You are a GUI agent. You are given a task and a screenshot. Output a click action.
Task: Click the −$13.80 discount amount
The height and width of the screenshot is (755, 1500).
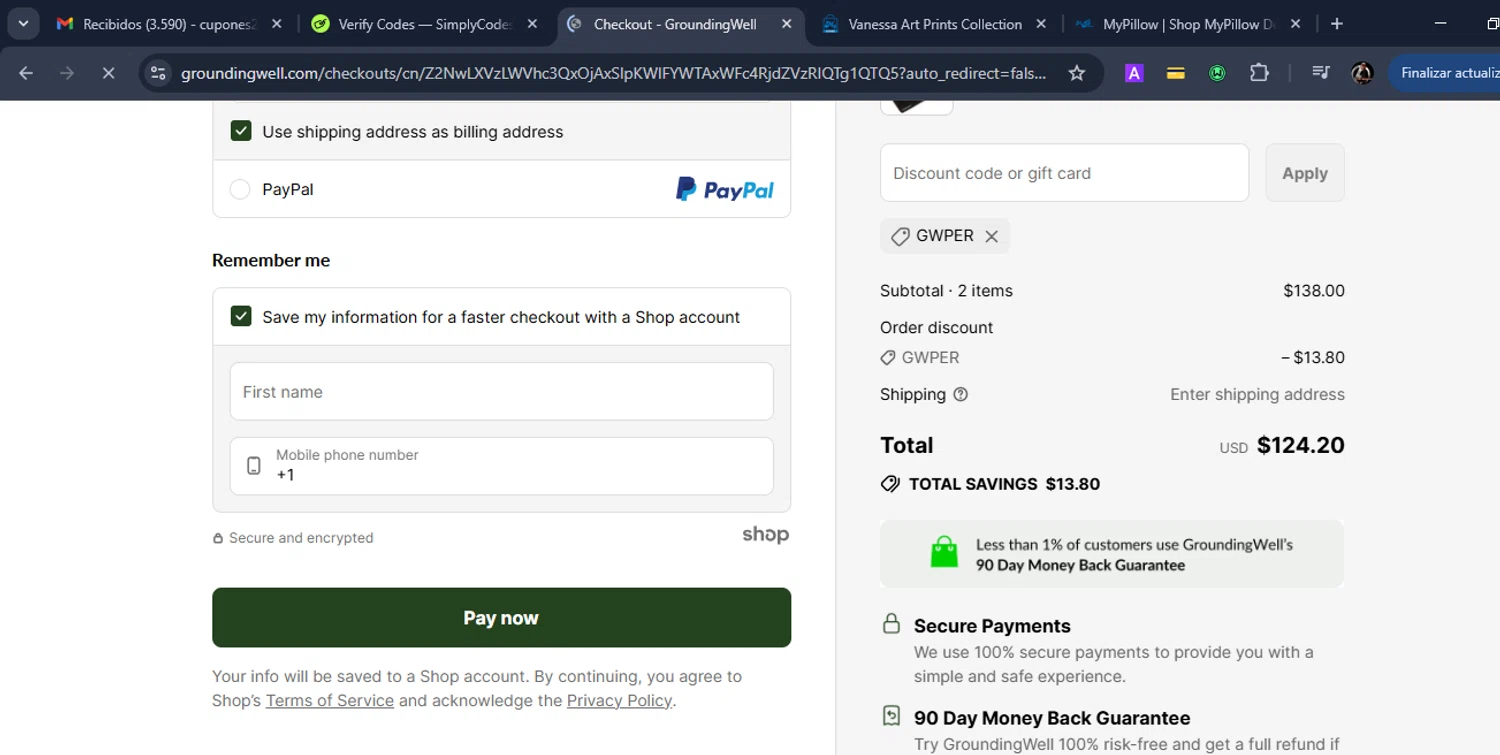tap(1312, 357)
